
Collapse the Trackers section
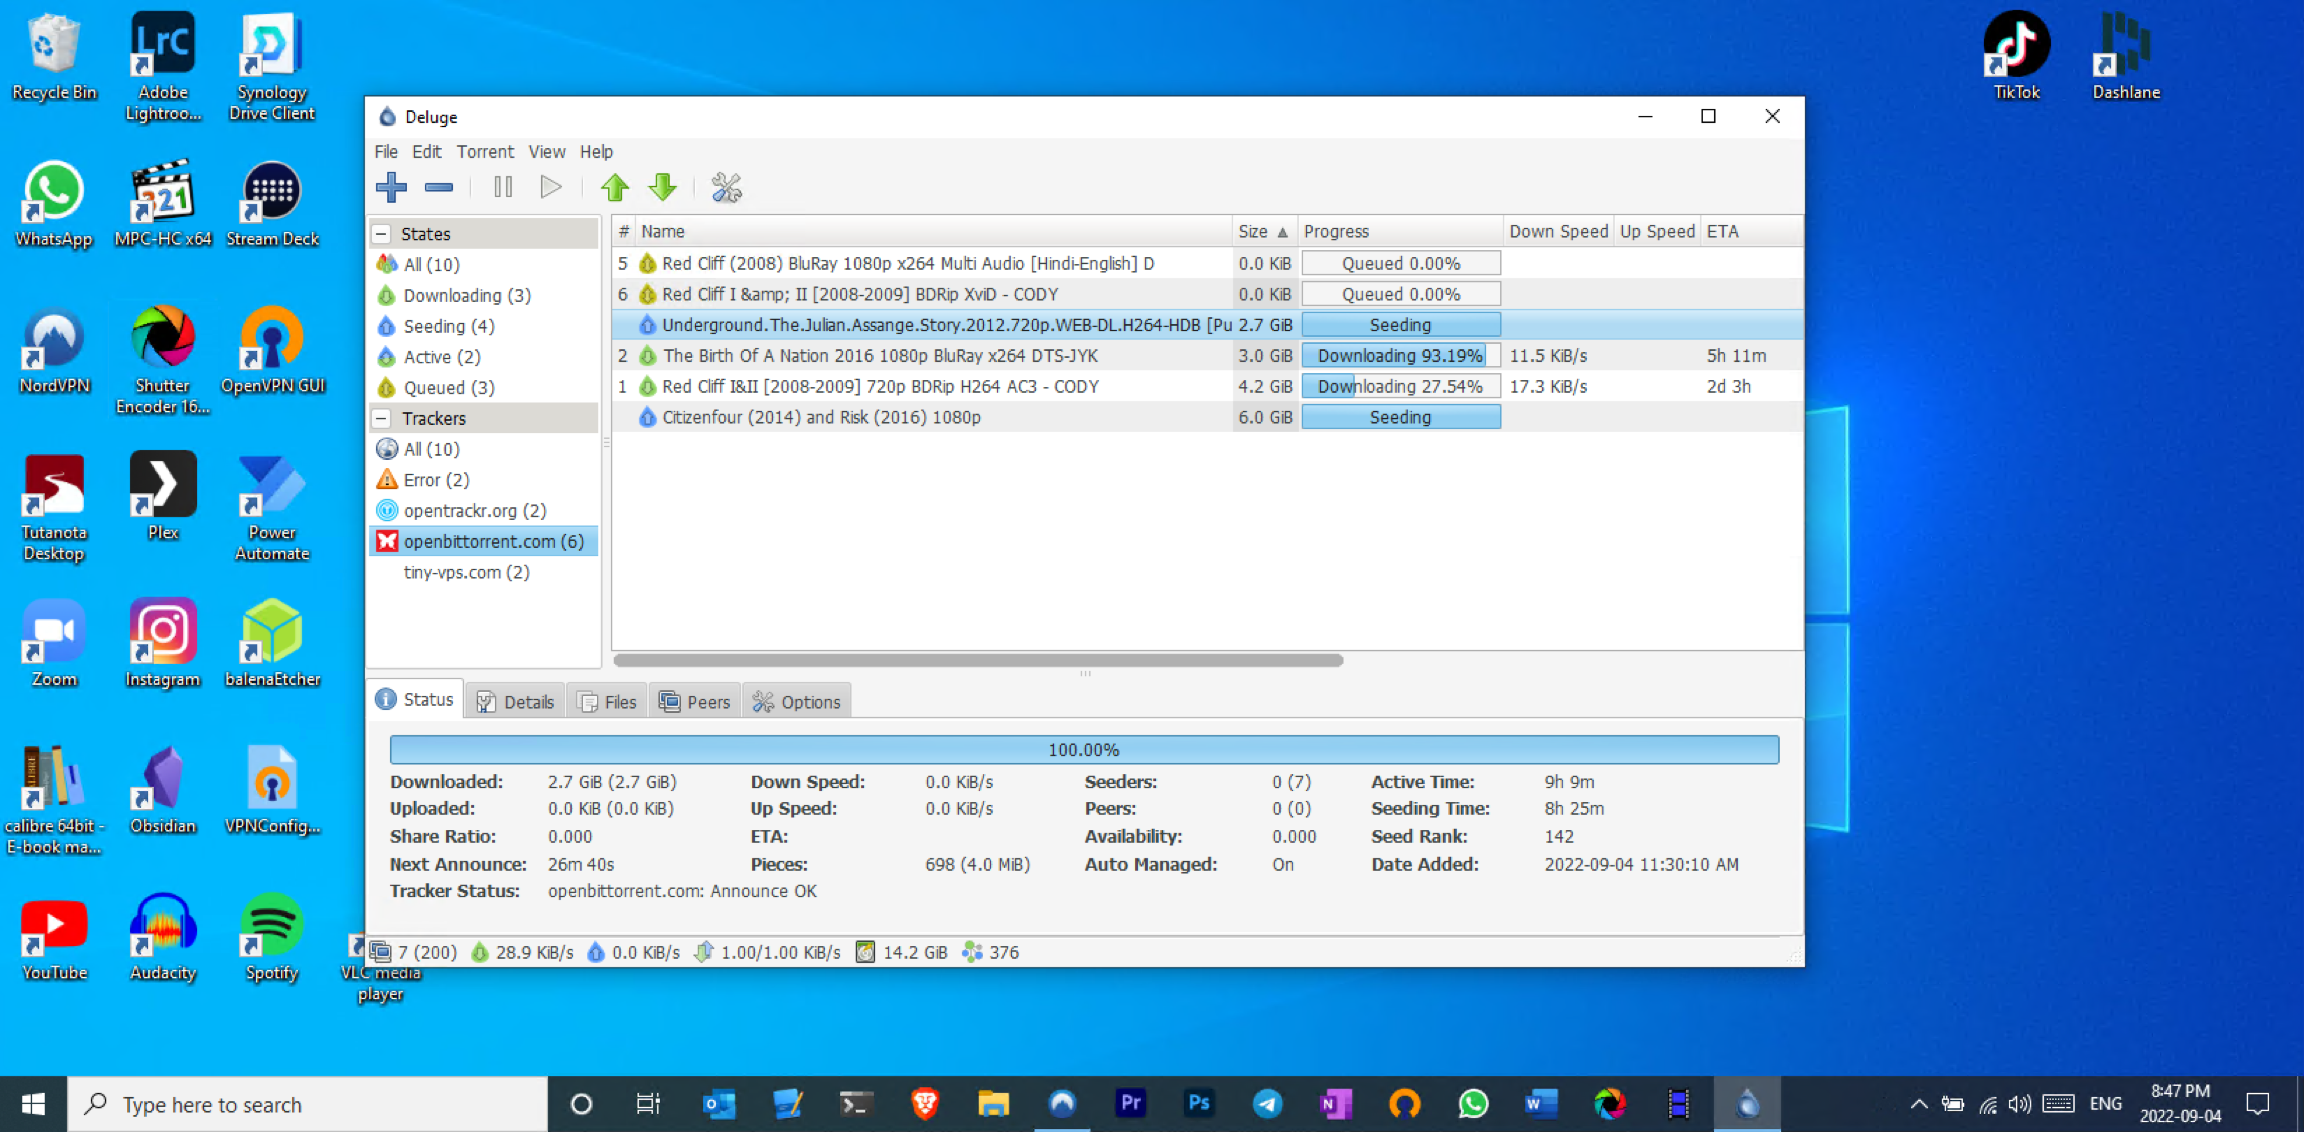pos(381,418)
